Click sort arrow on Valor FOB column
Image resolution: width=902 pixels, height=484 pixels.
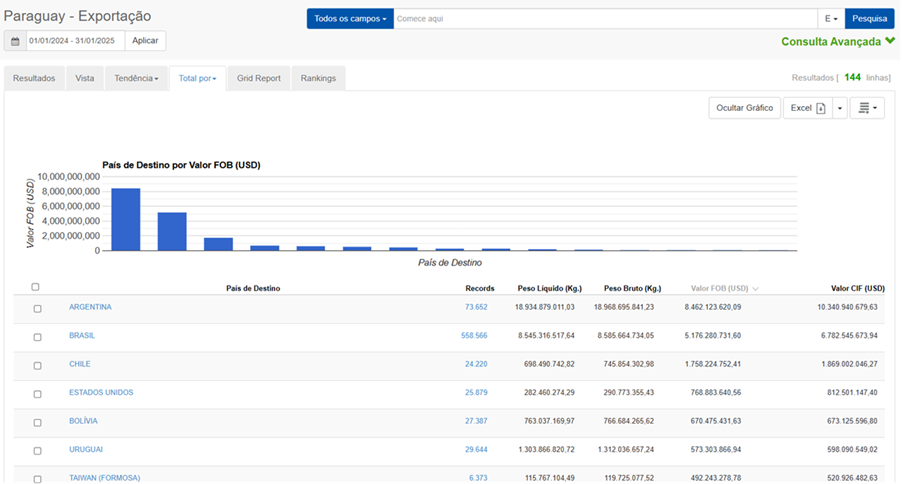tap(755, 289)
